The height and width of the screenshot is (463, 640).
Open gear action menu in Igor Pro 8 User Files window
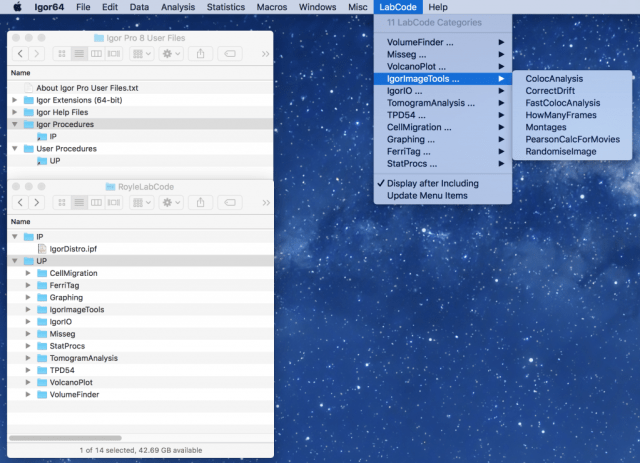pyautogui.click(x=171, y=53)
